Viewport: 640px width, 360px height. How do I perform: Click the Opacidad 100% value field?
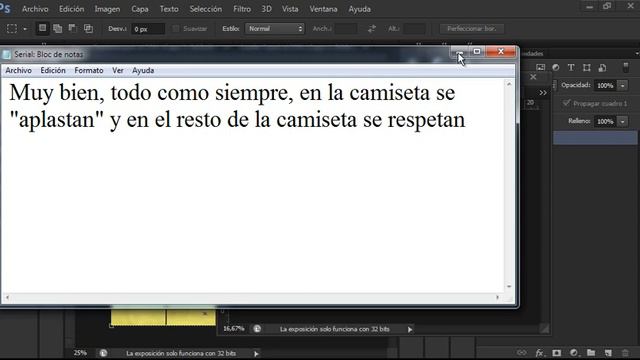click(606, 86)
